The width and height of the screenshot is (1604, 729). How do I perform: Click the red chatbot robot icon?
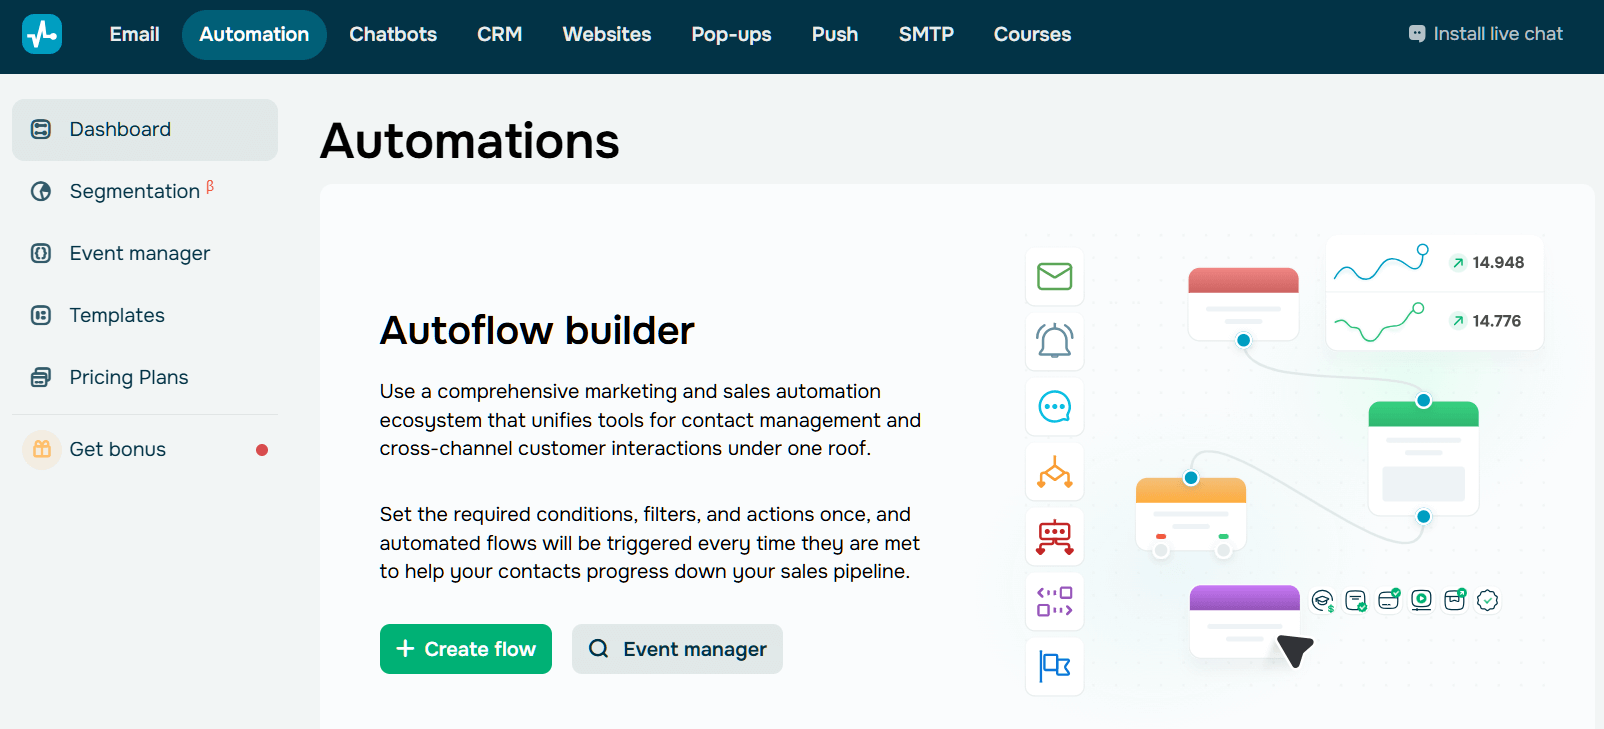(1054, 537)
